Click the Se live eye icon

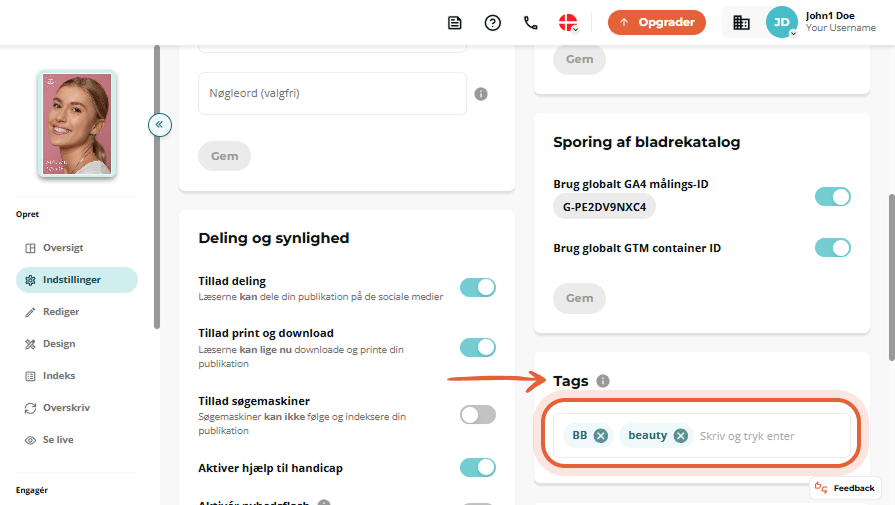30,440
